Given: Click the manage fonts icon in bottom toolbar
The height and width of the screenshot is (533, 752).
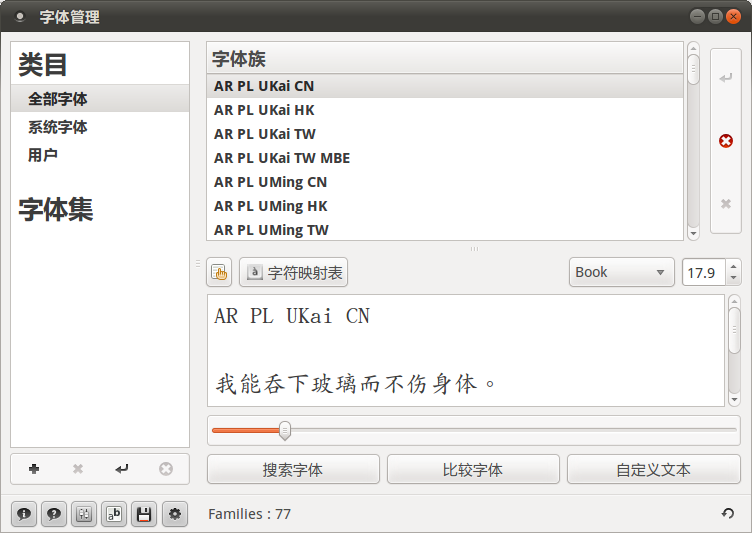Looking at the screenshot, I should click(84, 514).
